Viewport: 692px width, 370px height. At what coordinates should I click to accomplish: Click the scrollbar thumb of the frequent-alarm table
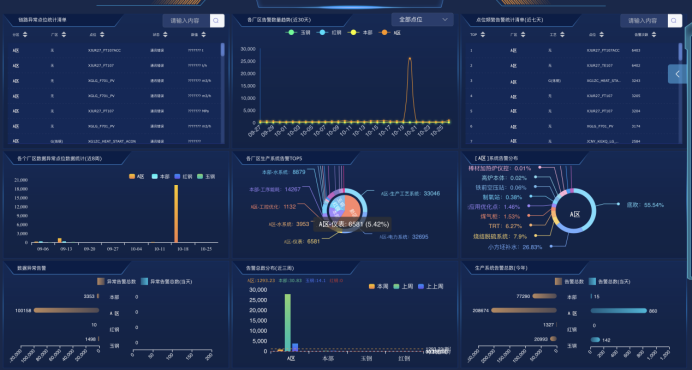click(x=680, y=52)
